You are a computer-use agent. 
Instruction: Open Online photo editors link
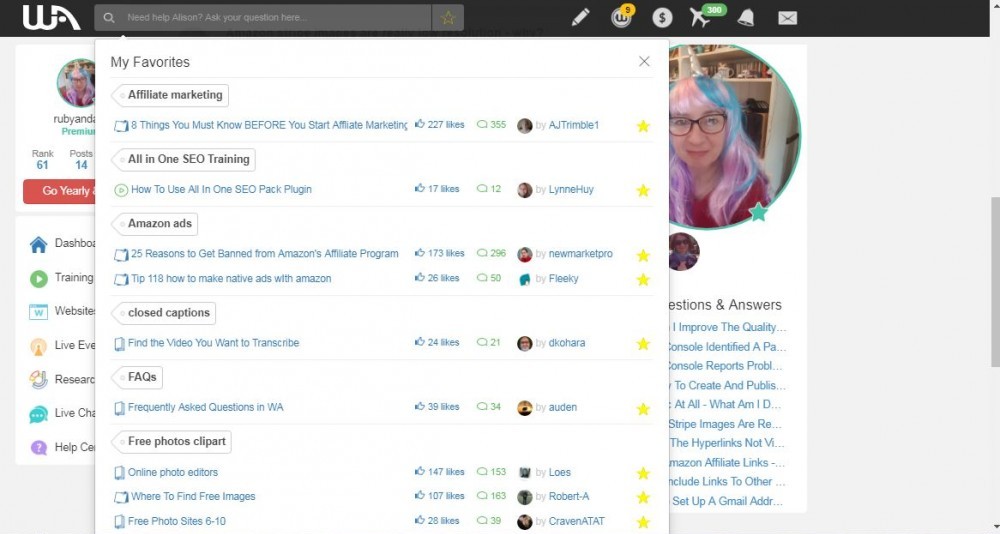173,473
